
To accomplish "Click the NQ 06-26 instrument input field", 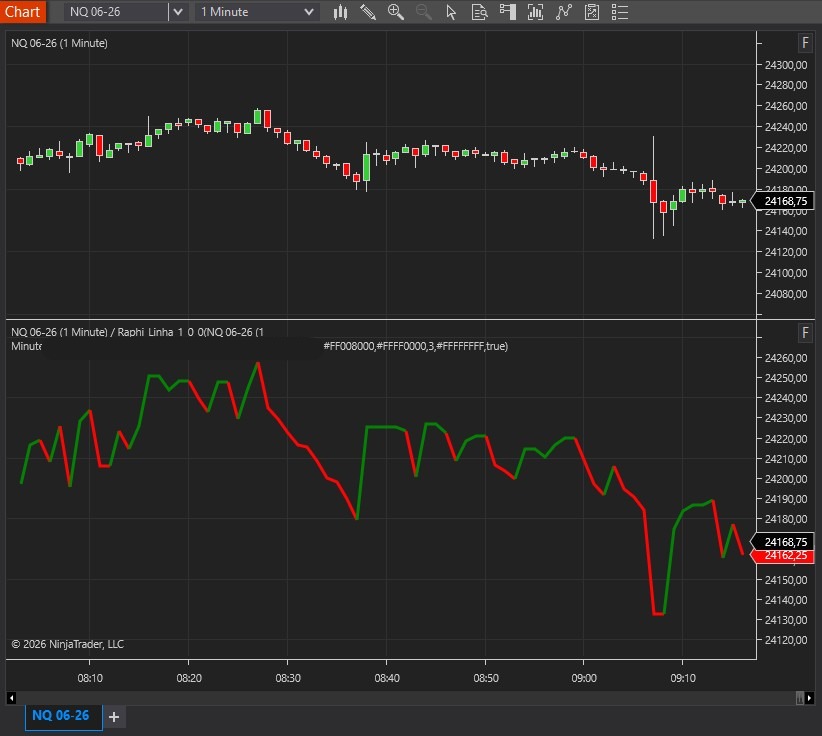I will (x=115, y=12).
